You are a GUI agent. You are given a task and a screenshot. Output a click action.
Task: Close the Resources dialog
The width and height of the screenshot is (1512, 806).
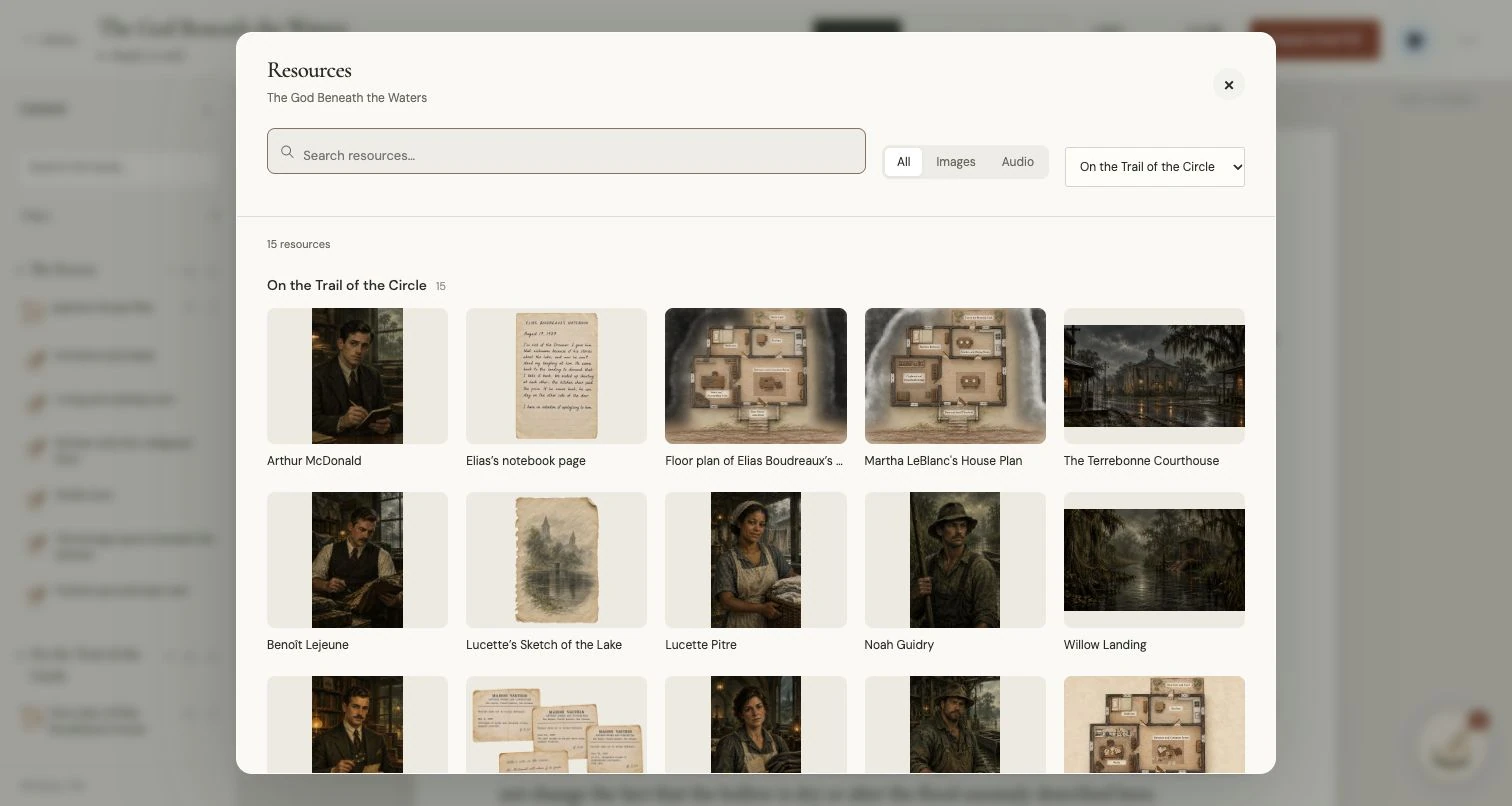click(x=1229, y=85)
